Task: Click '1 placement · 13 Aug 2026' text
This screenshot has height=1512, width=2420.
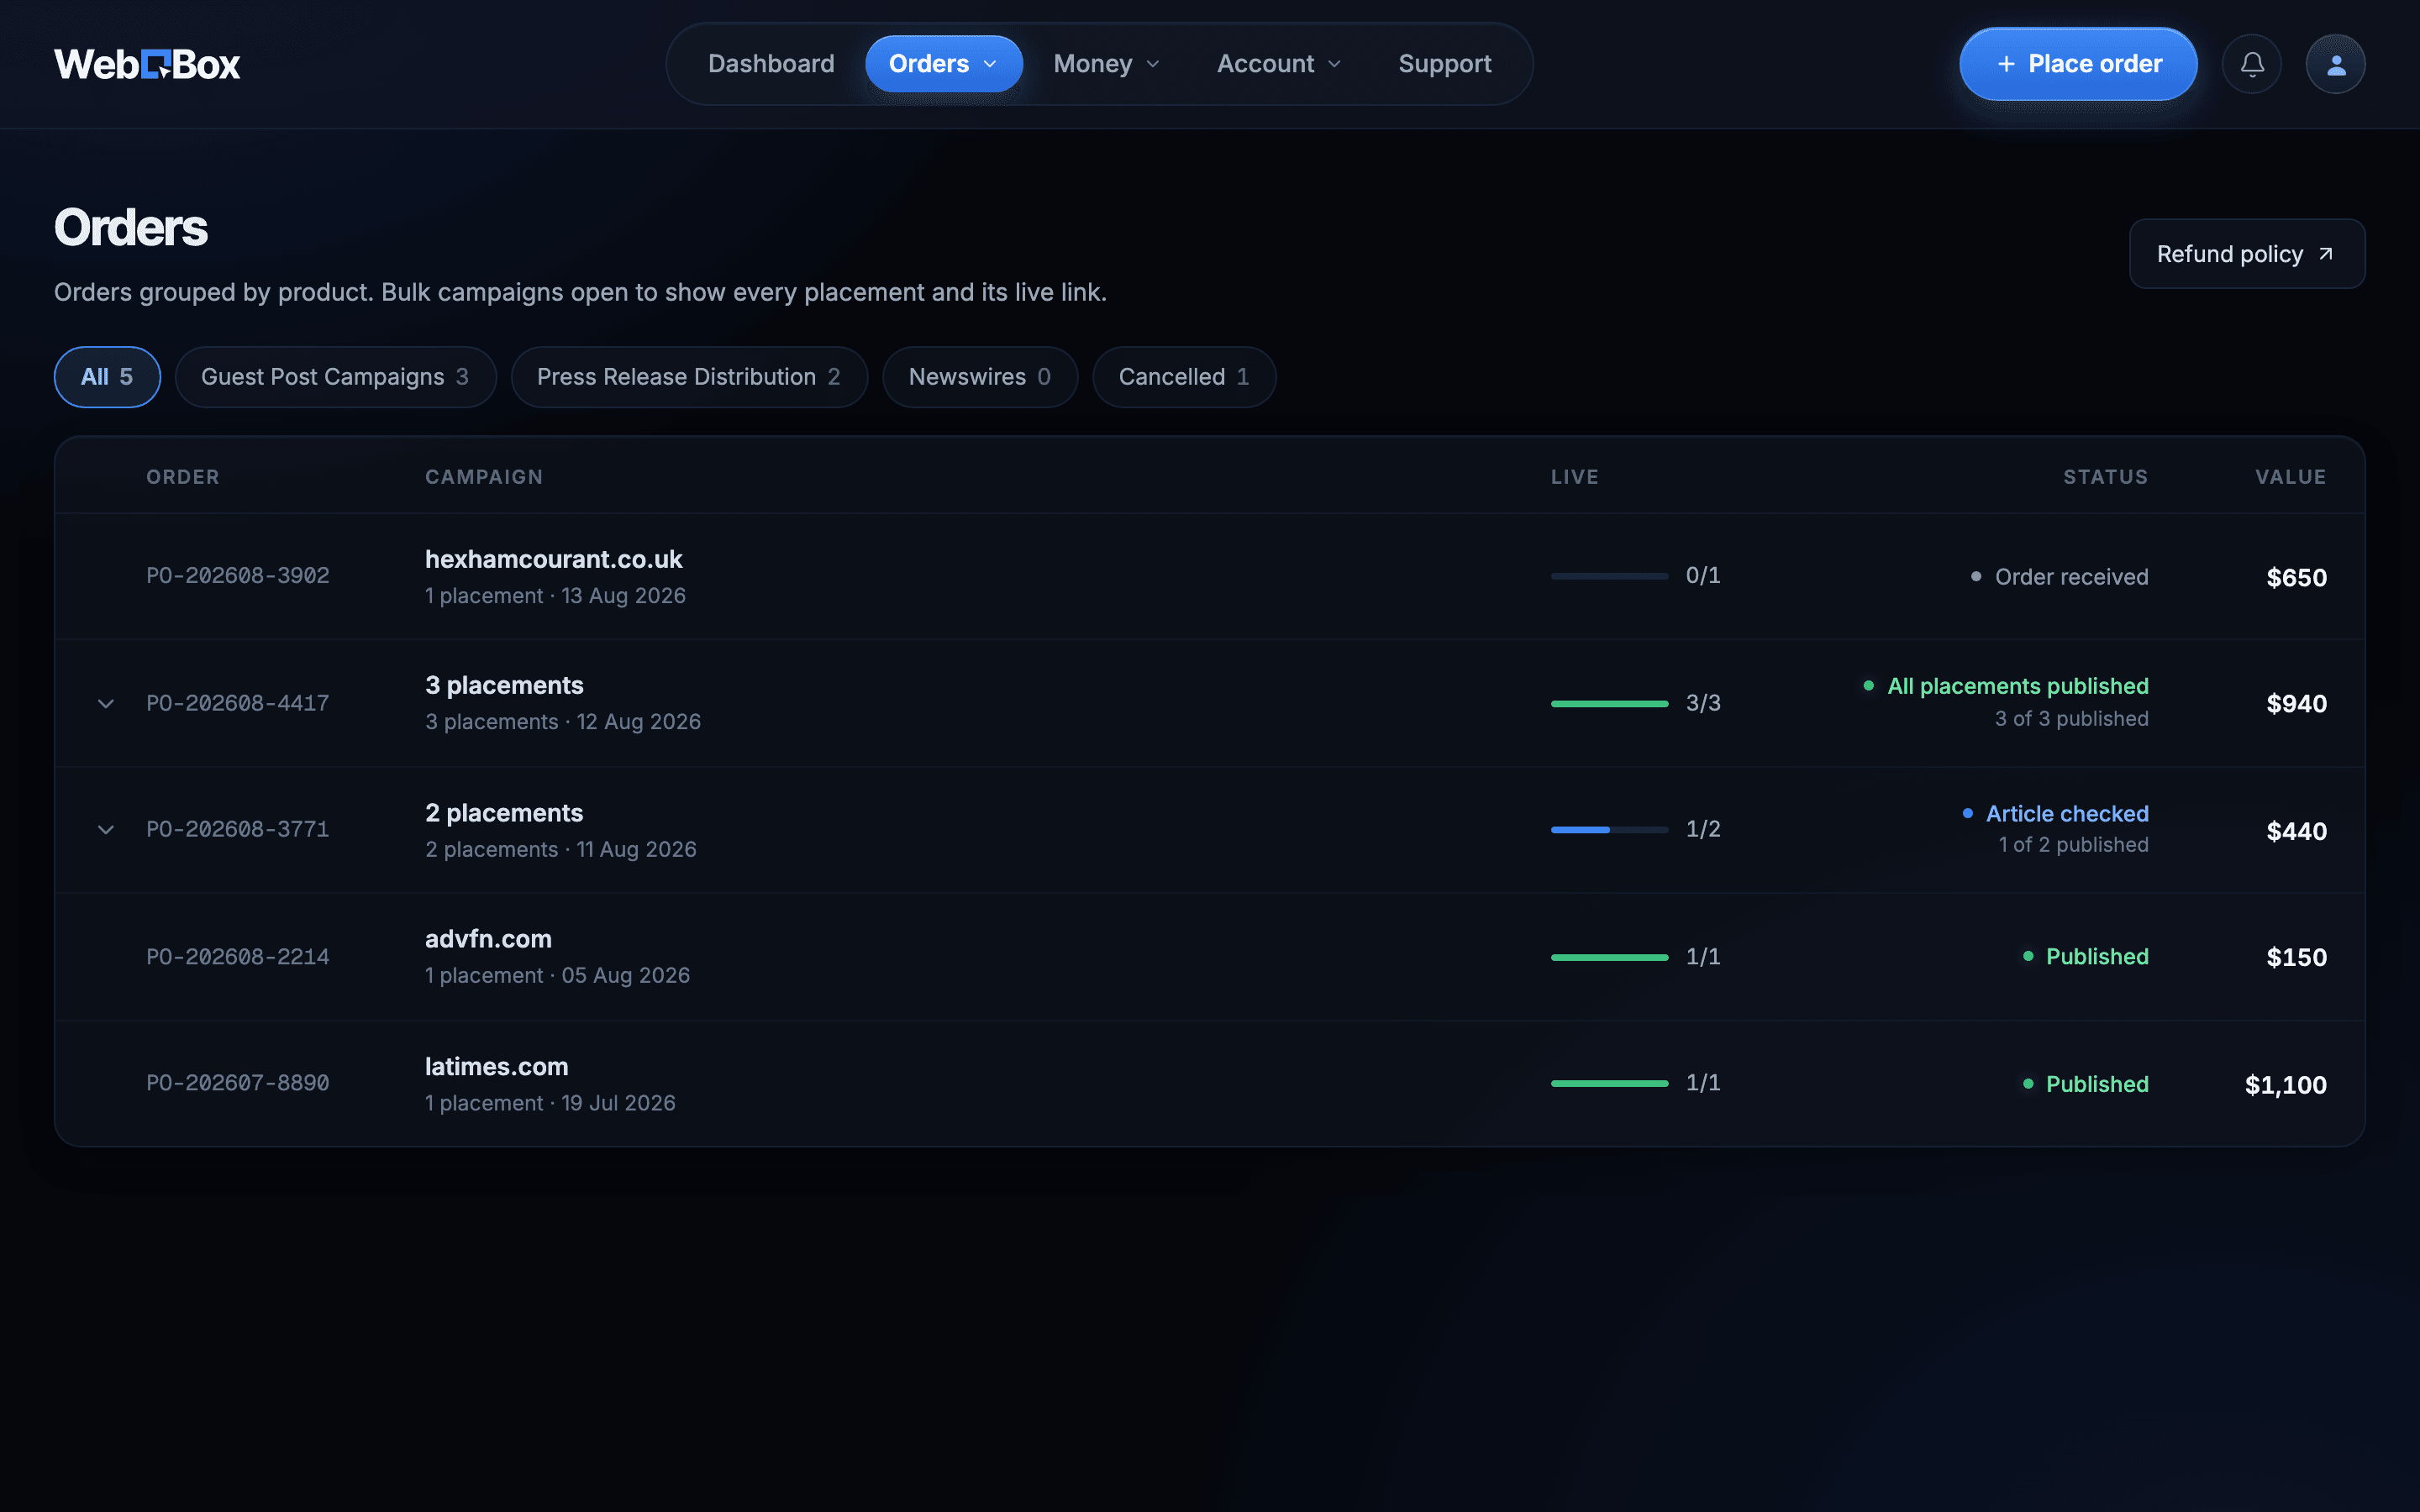Action: [x=556, y=596]
